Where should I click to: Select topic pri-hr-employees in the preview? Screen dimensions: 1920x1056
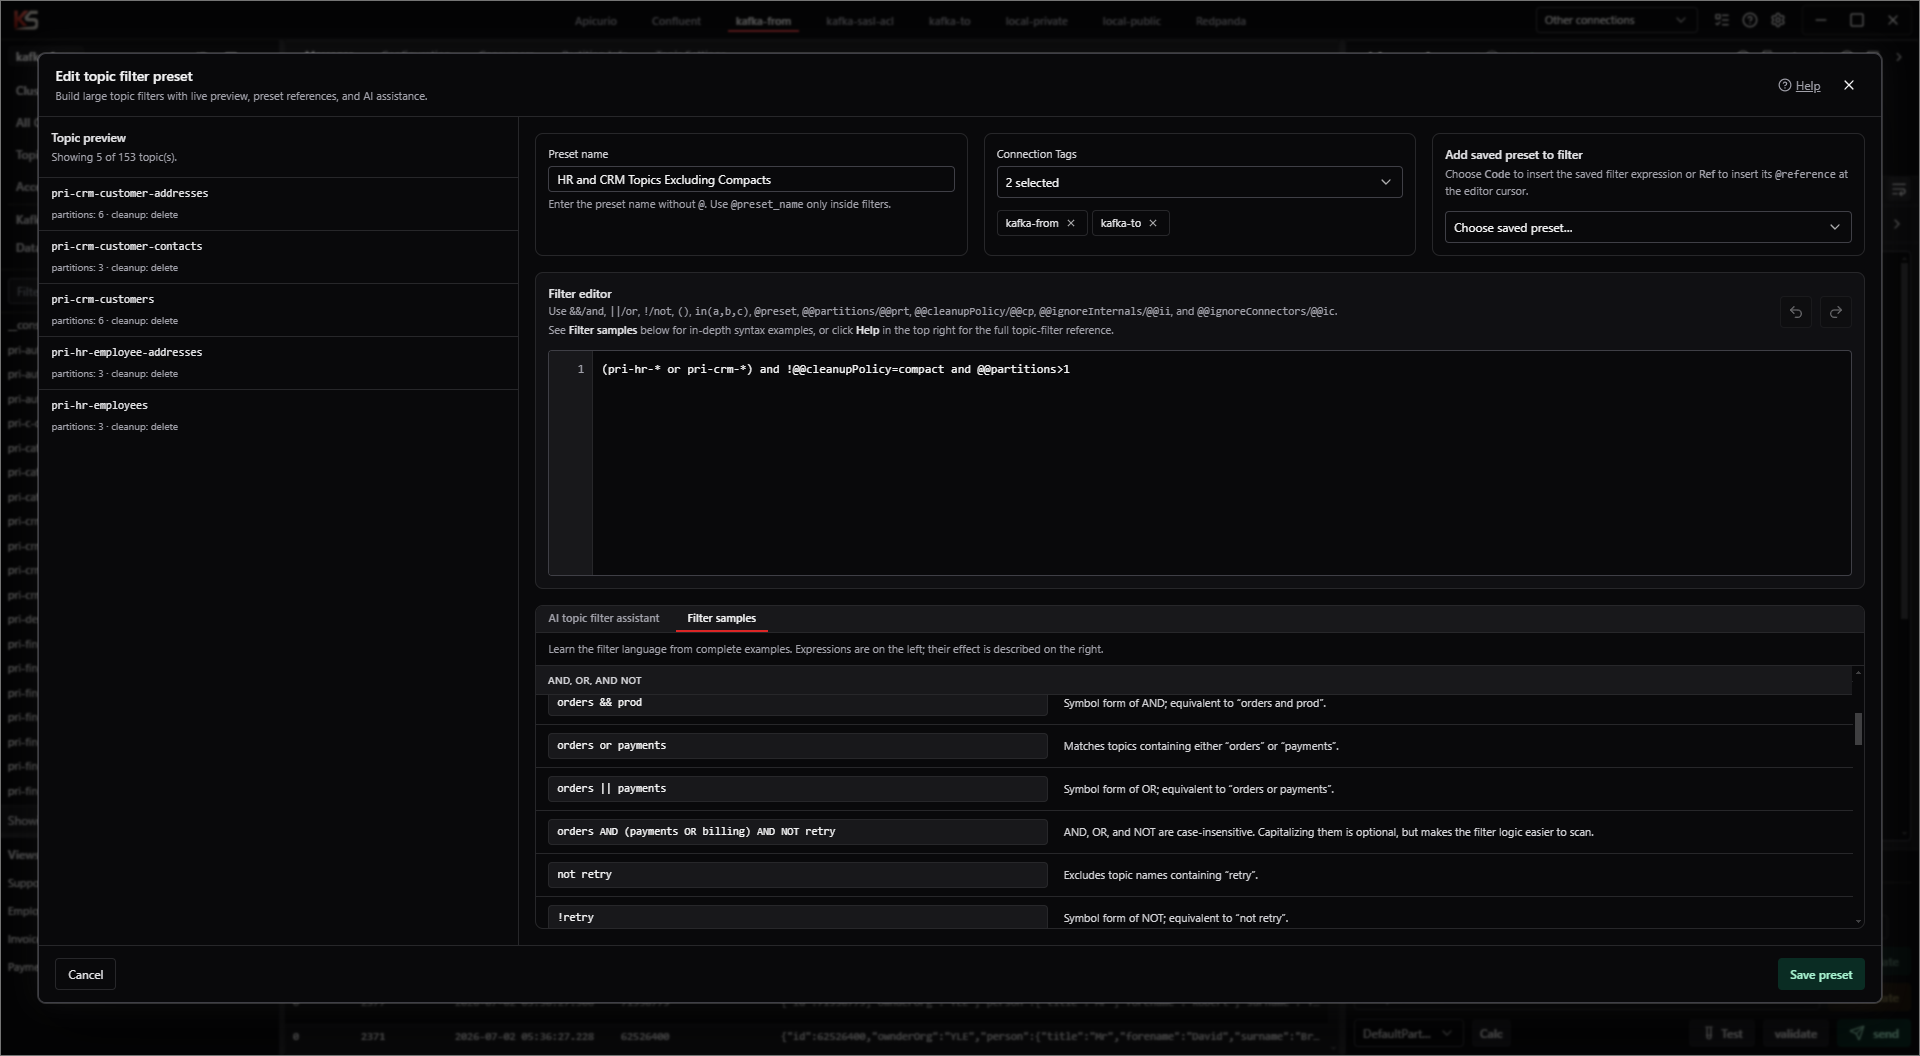pos(278,415)
